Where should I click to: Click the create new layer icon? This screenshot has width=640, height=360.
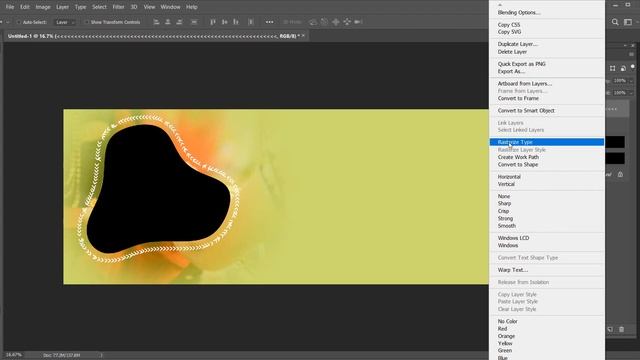pyautogui.click(x=610, y=329)
